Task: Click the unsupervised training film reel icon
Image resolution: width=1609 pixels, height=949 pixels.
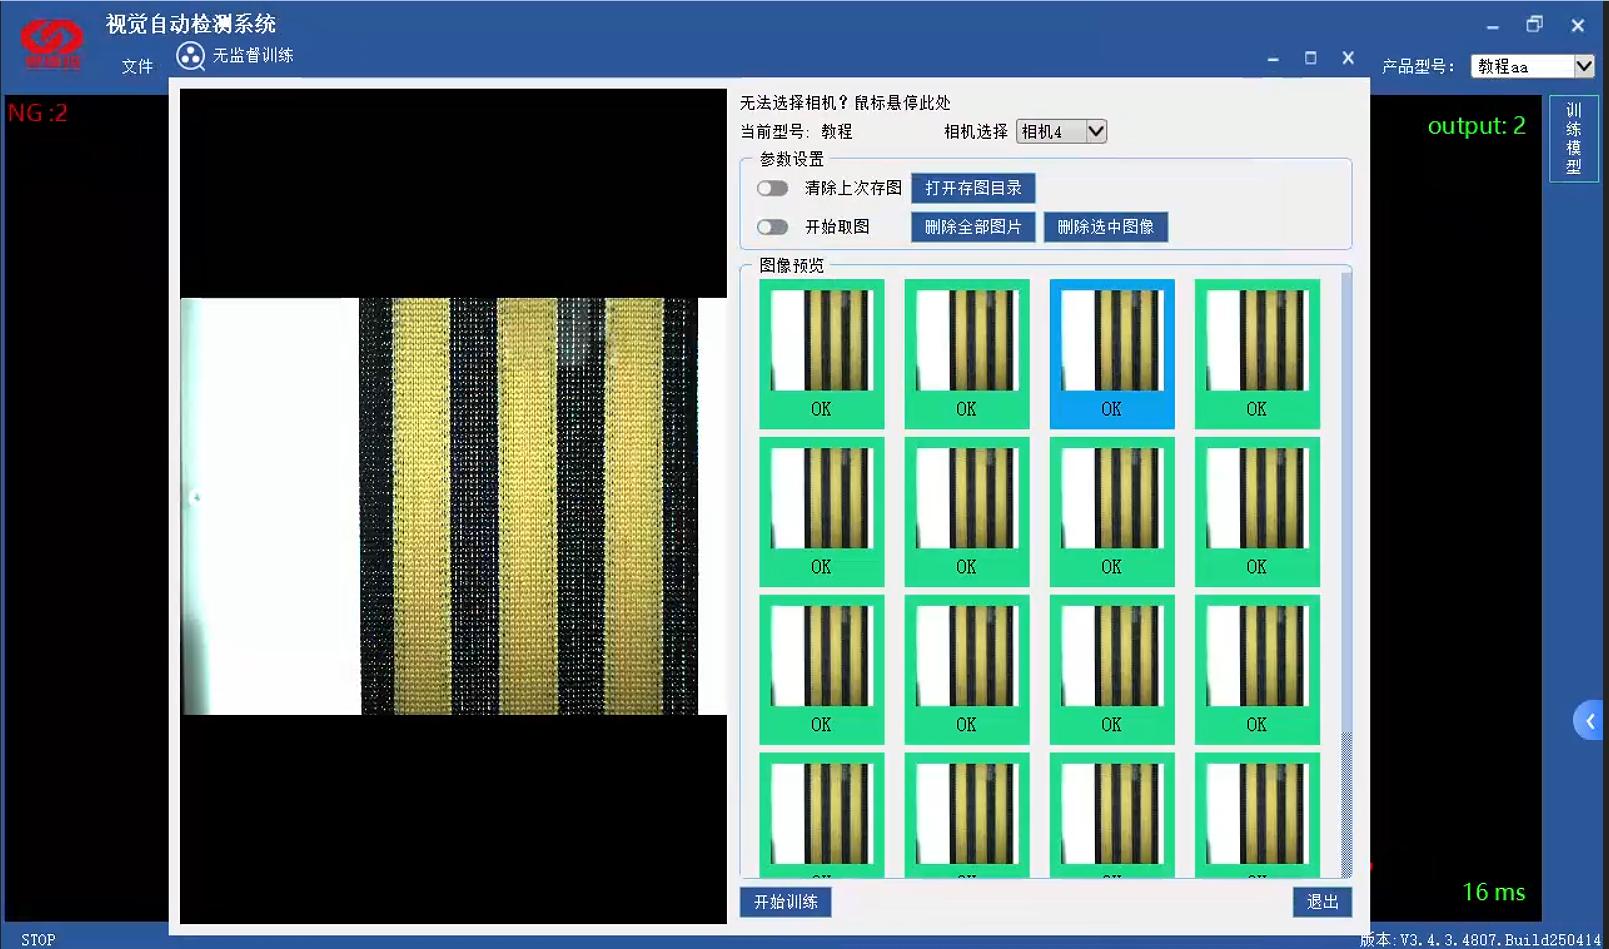Action: click(190, 56)
